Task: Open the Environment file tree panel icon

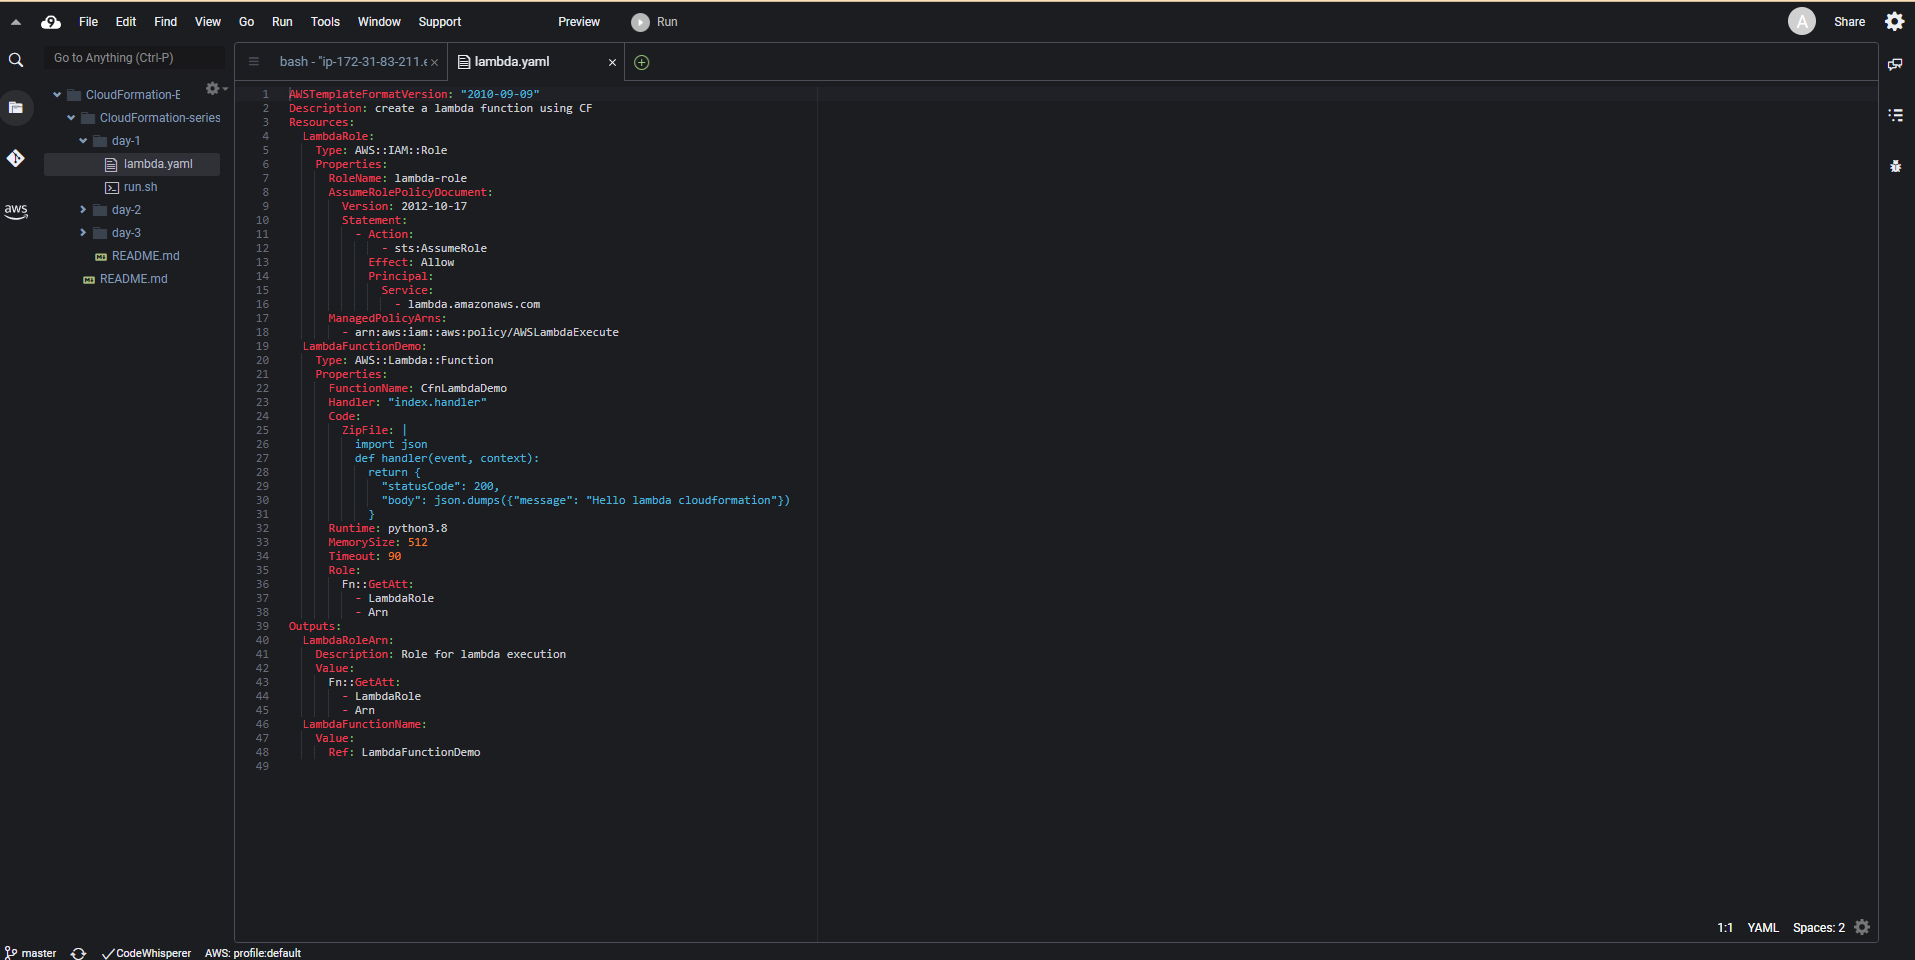Action: pyautogui.click(x=16, y=107)
